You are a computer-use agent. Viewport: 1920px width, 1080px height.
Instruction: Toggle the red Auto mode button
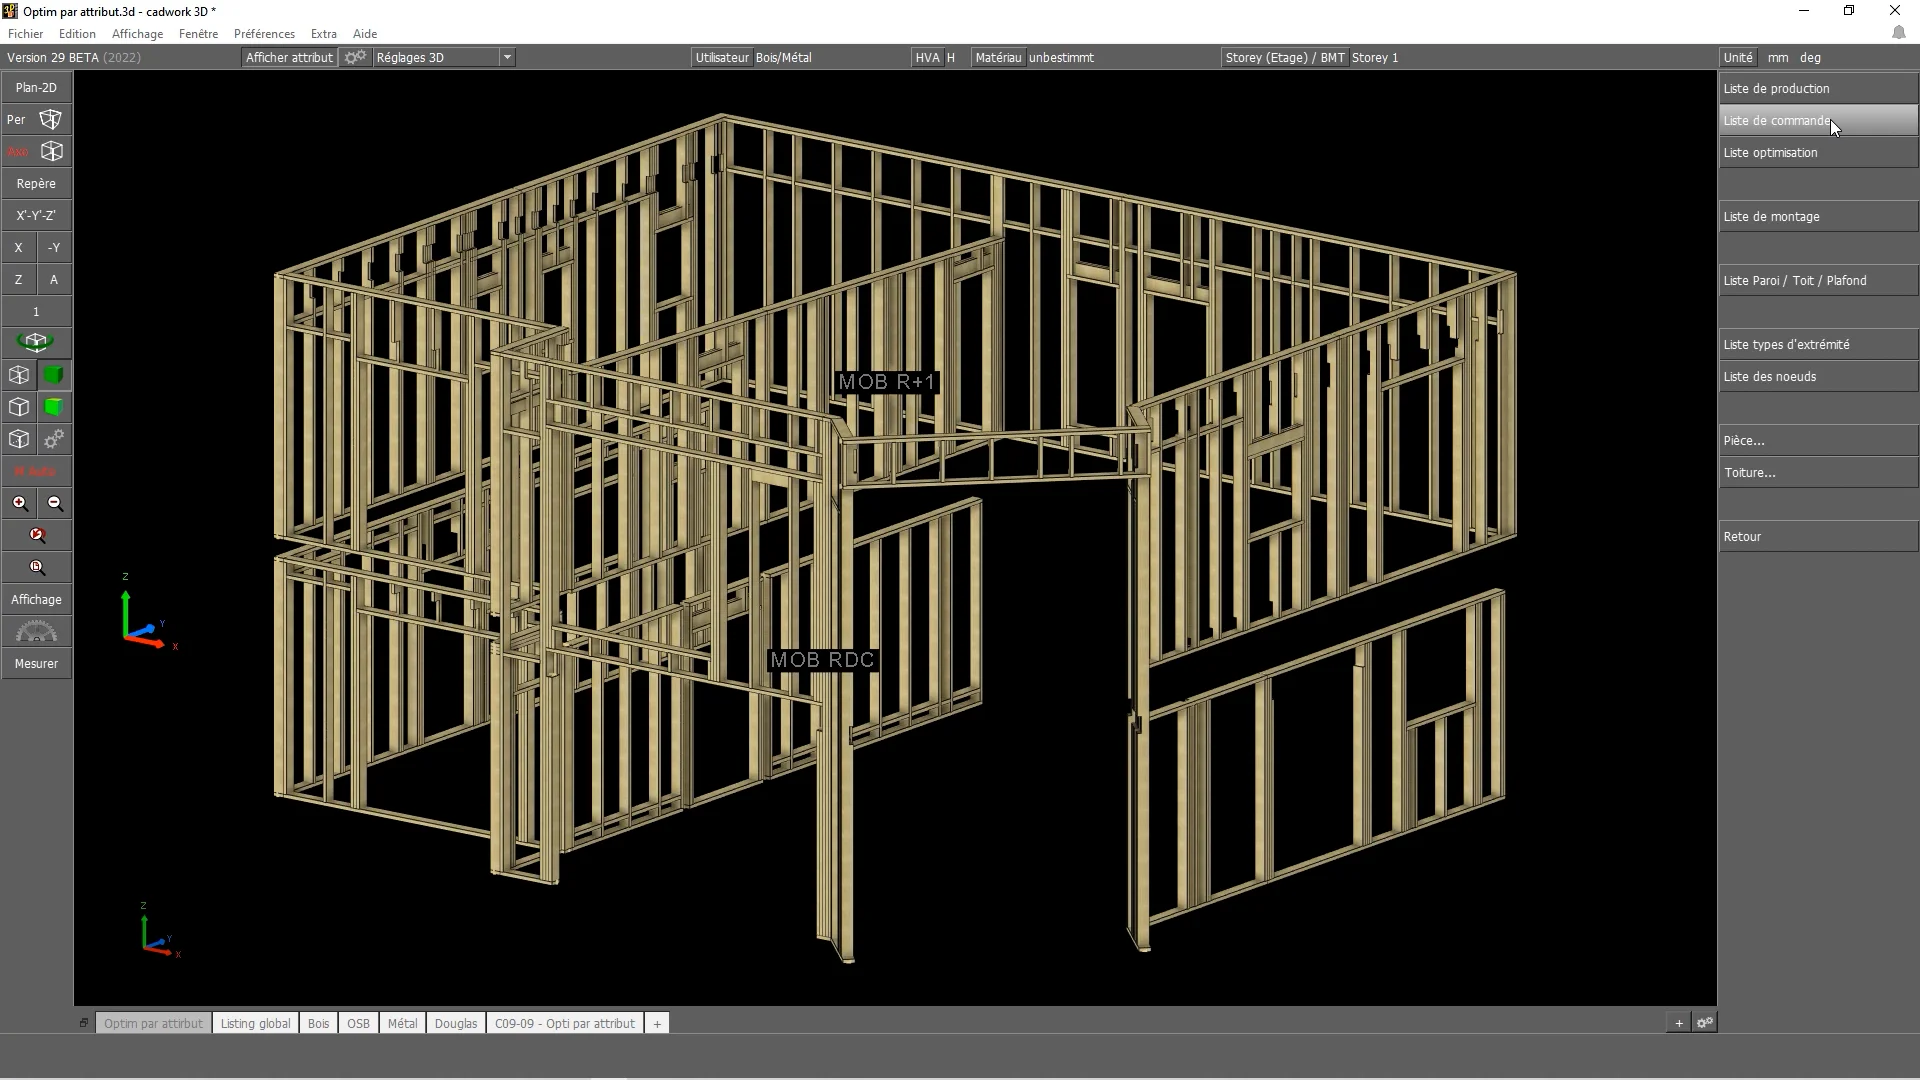coord(36,471)
